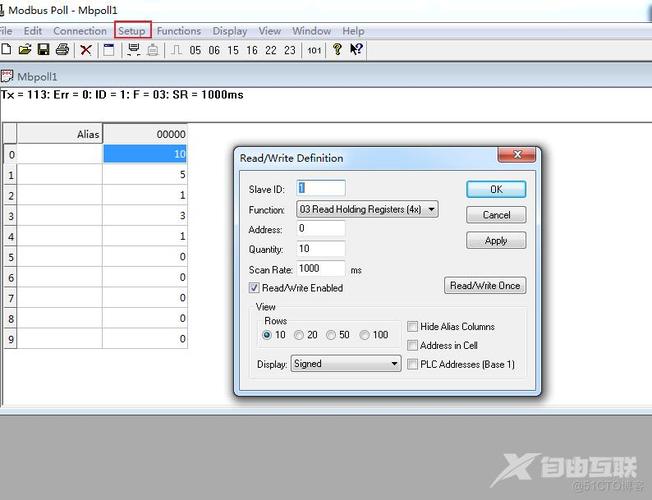The height and width of the screenshot is (500, 652).
Task: Click row header 2
Action: click(x=10, y=196)
